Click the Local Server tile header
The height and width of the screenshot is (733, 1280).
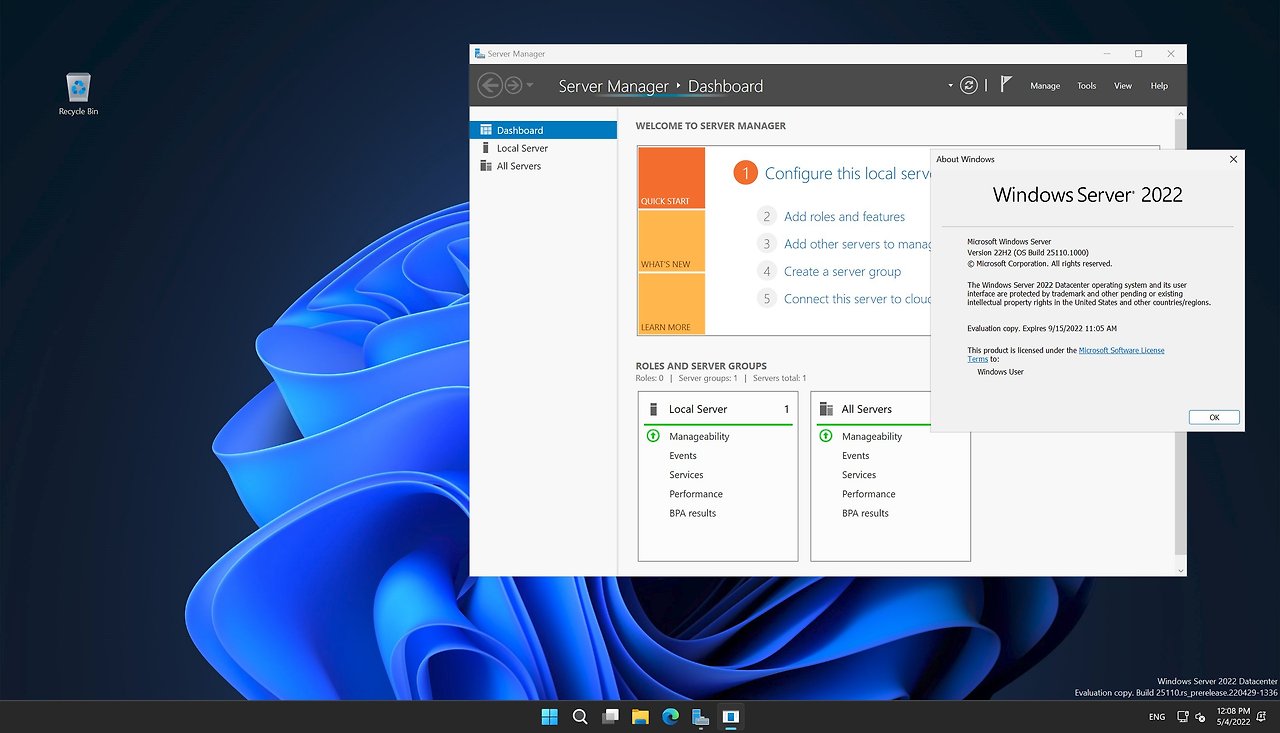[718, 409]
